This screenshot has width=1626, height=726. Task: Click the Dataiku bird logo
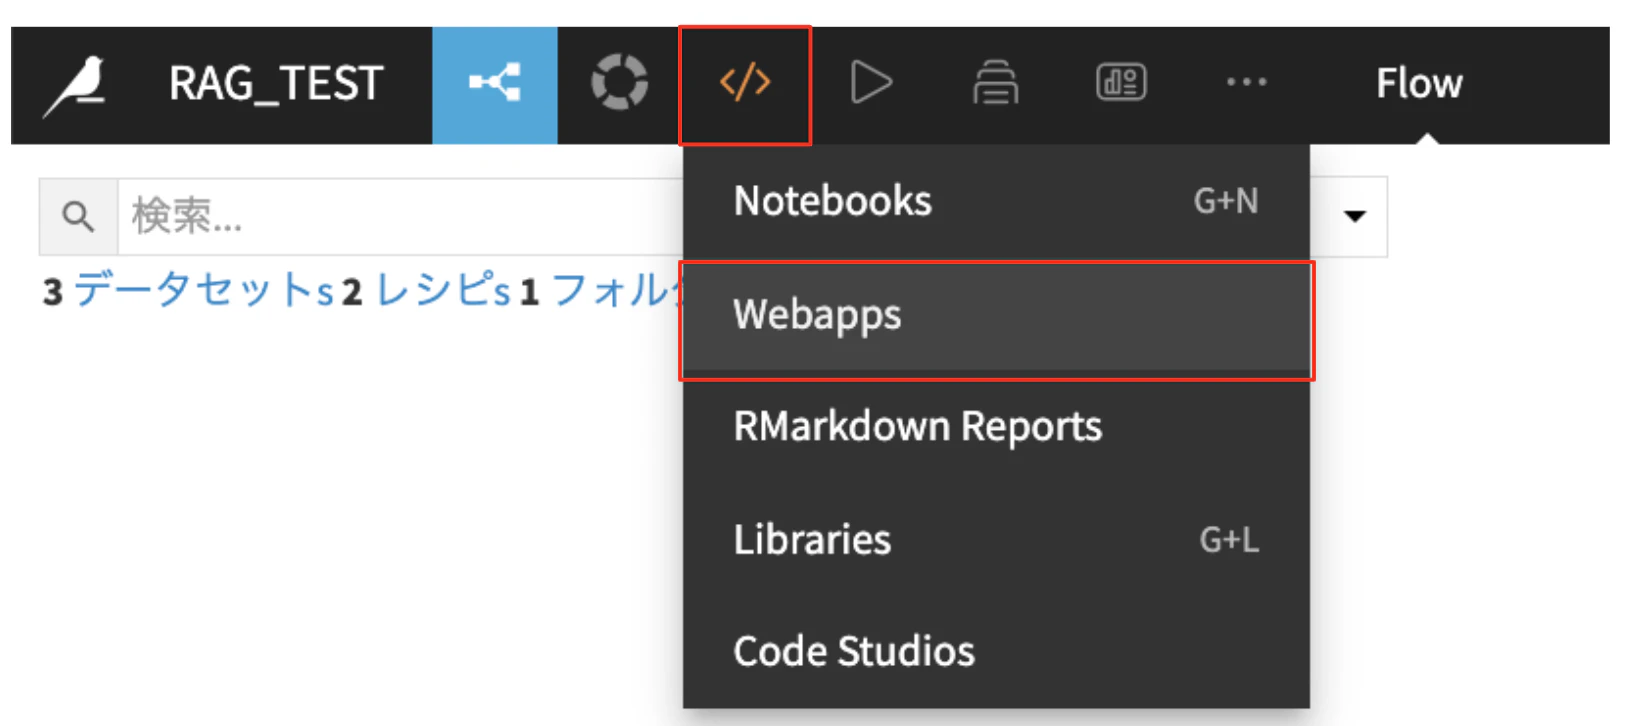click(x=75, y=84)
